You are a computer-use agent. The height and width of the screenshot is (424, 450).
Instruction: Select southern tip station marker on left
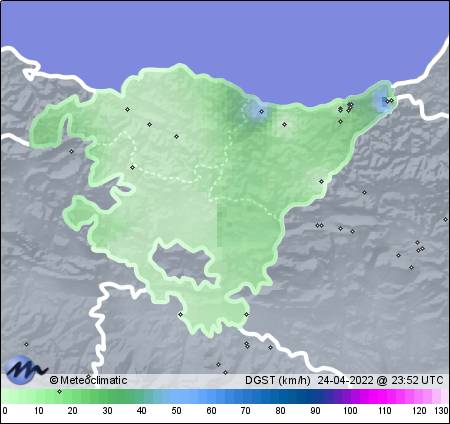(x=180, y=314)
